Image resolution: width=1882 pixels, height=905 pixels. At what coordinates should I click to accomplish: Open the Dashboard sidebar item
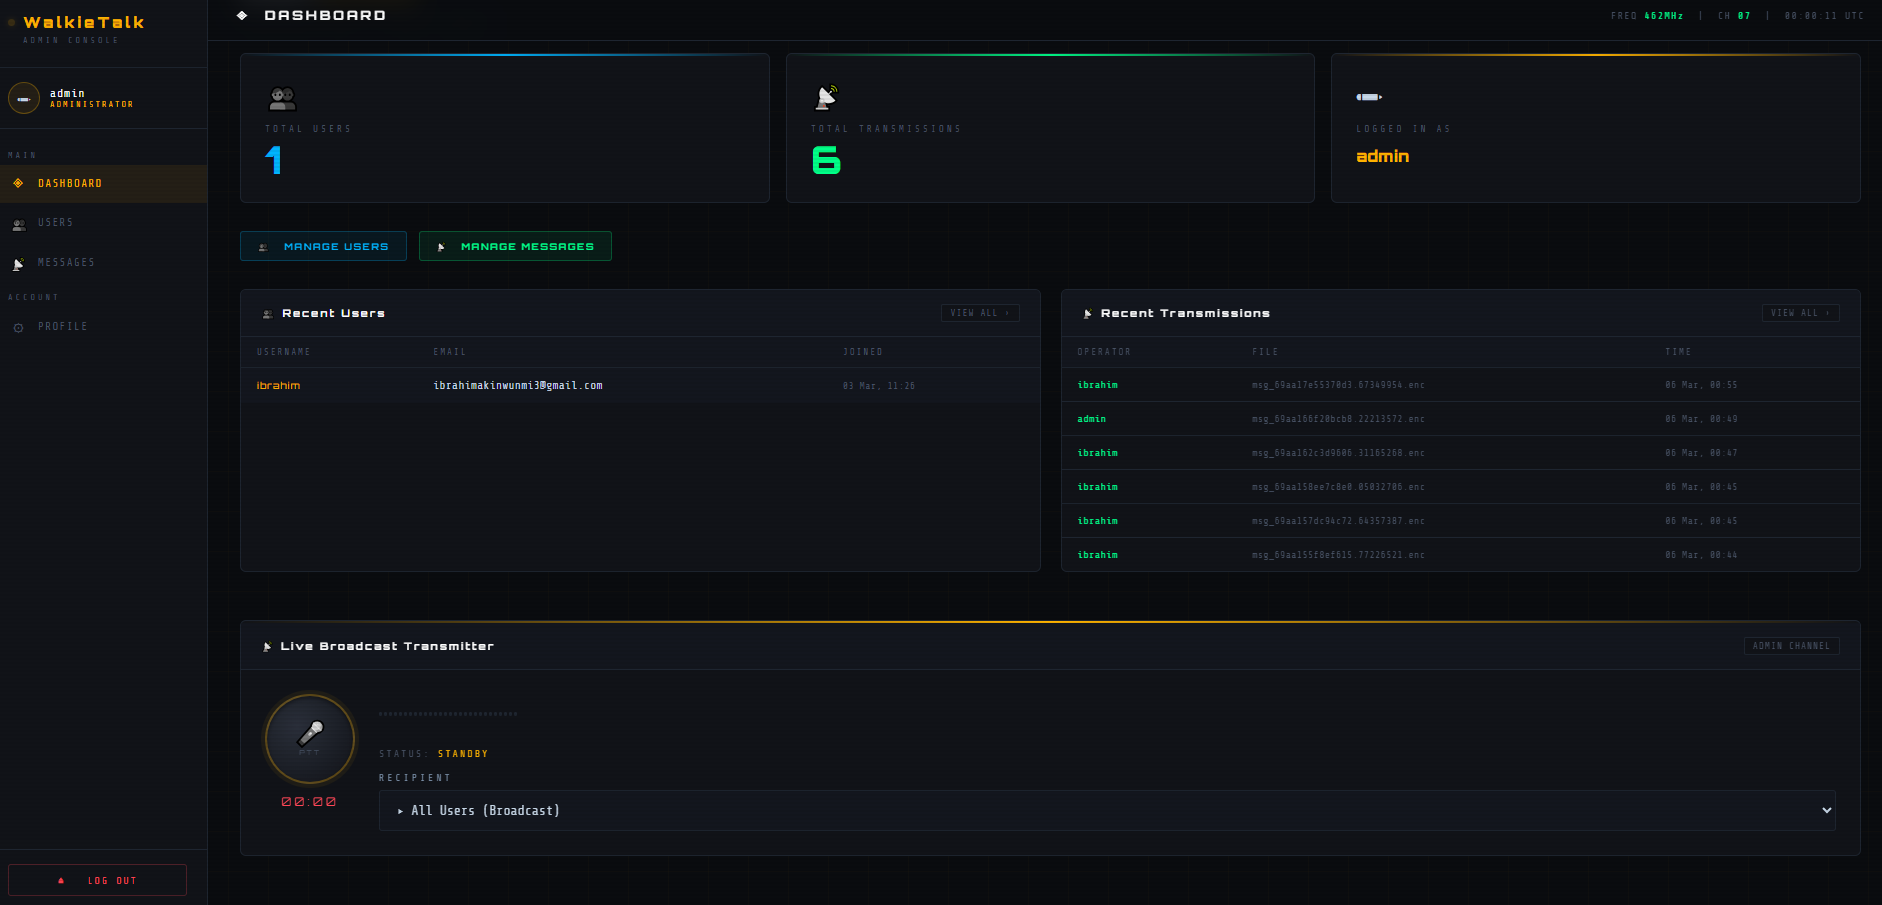click(104, 184)
